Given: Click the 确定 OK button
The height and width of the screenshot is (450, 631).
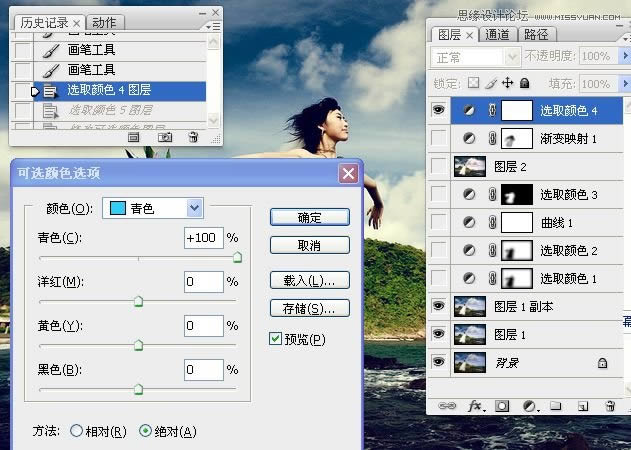Looking at the screenshot, I should [309, 217].
